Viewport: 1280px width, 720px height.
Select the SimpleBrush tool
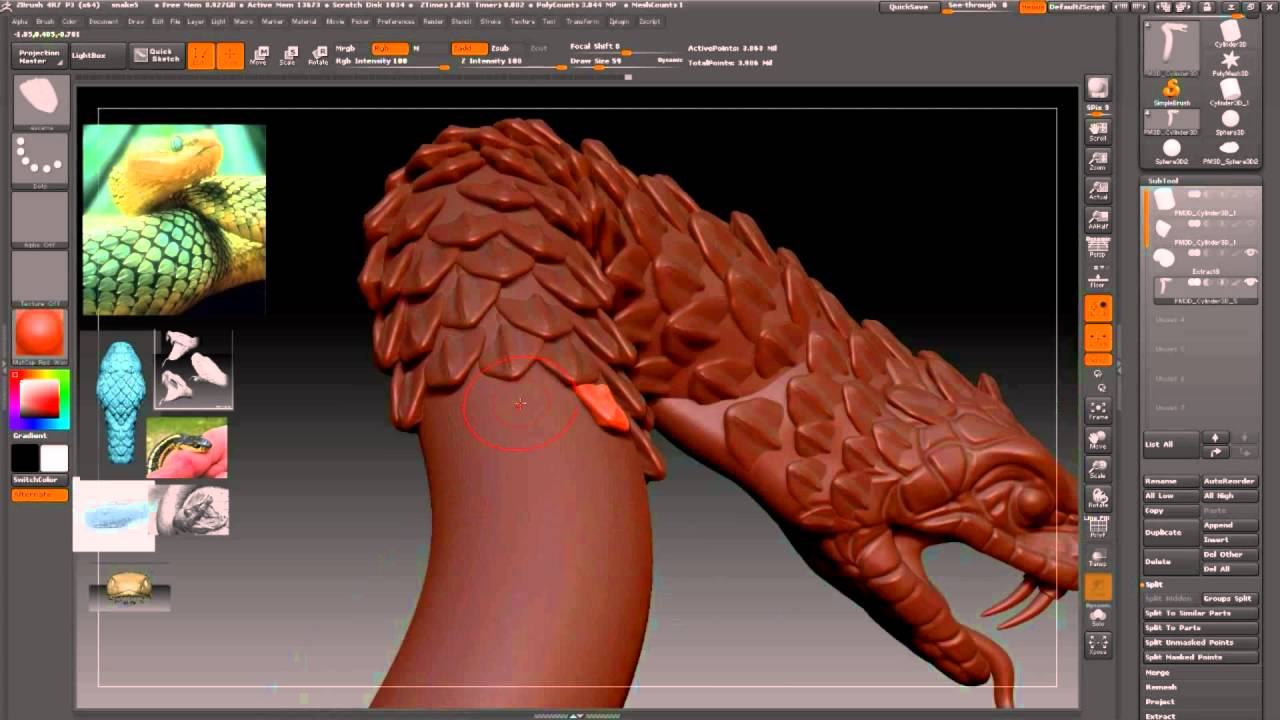click(x=1171, y=91)
